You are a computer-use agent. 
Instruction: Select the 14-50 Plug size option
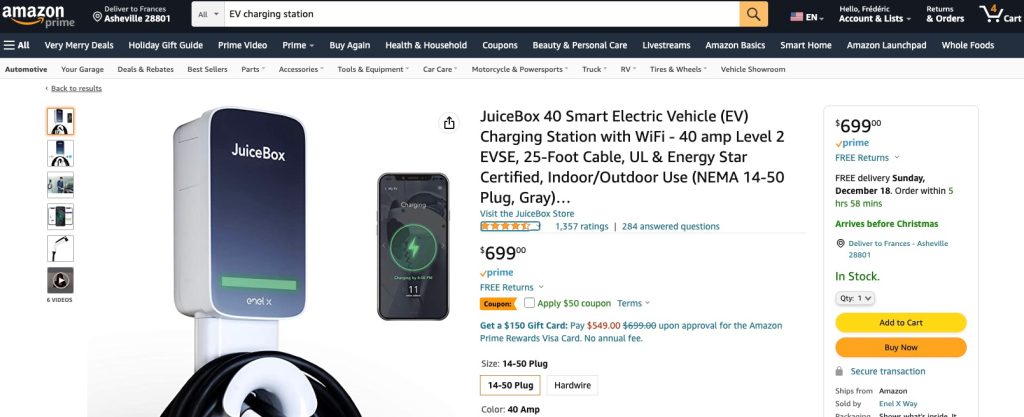pos(510,384)
